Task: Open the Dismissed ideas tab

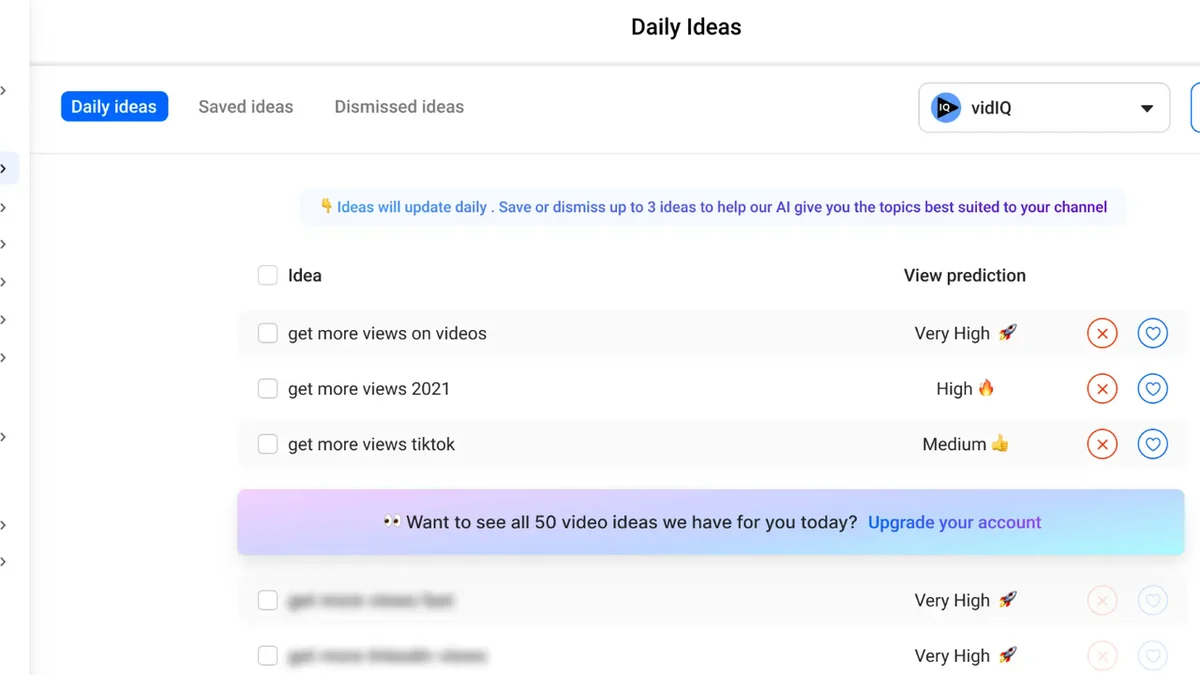Action: (399, 107)
